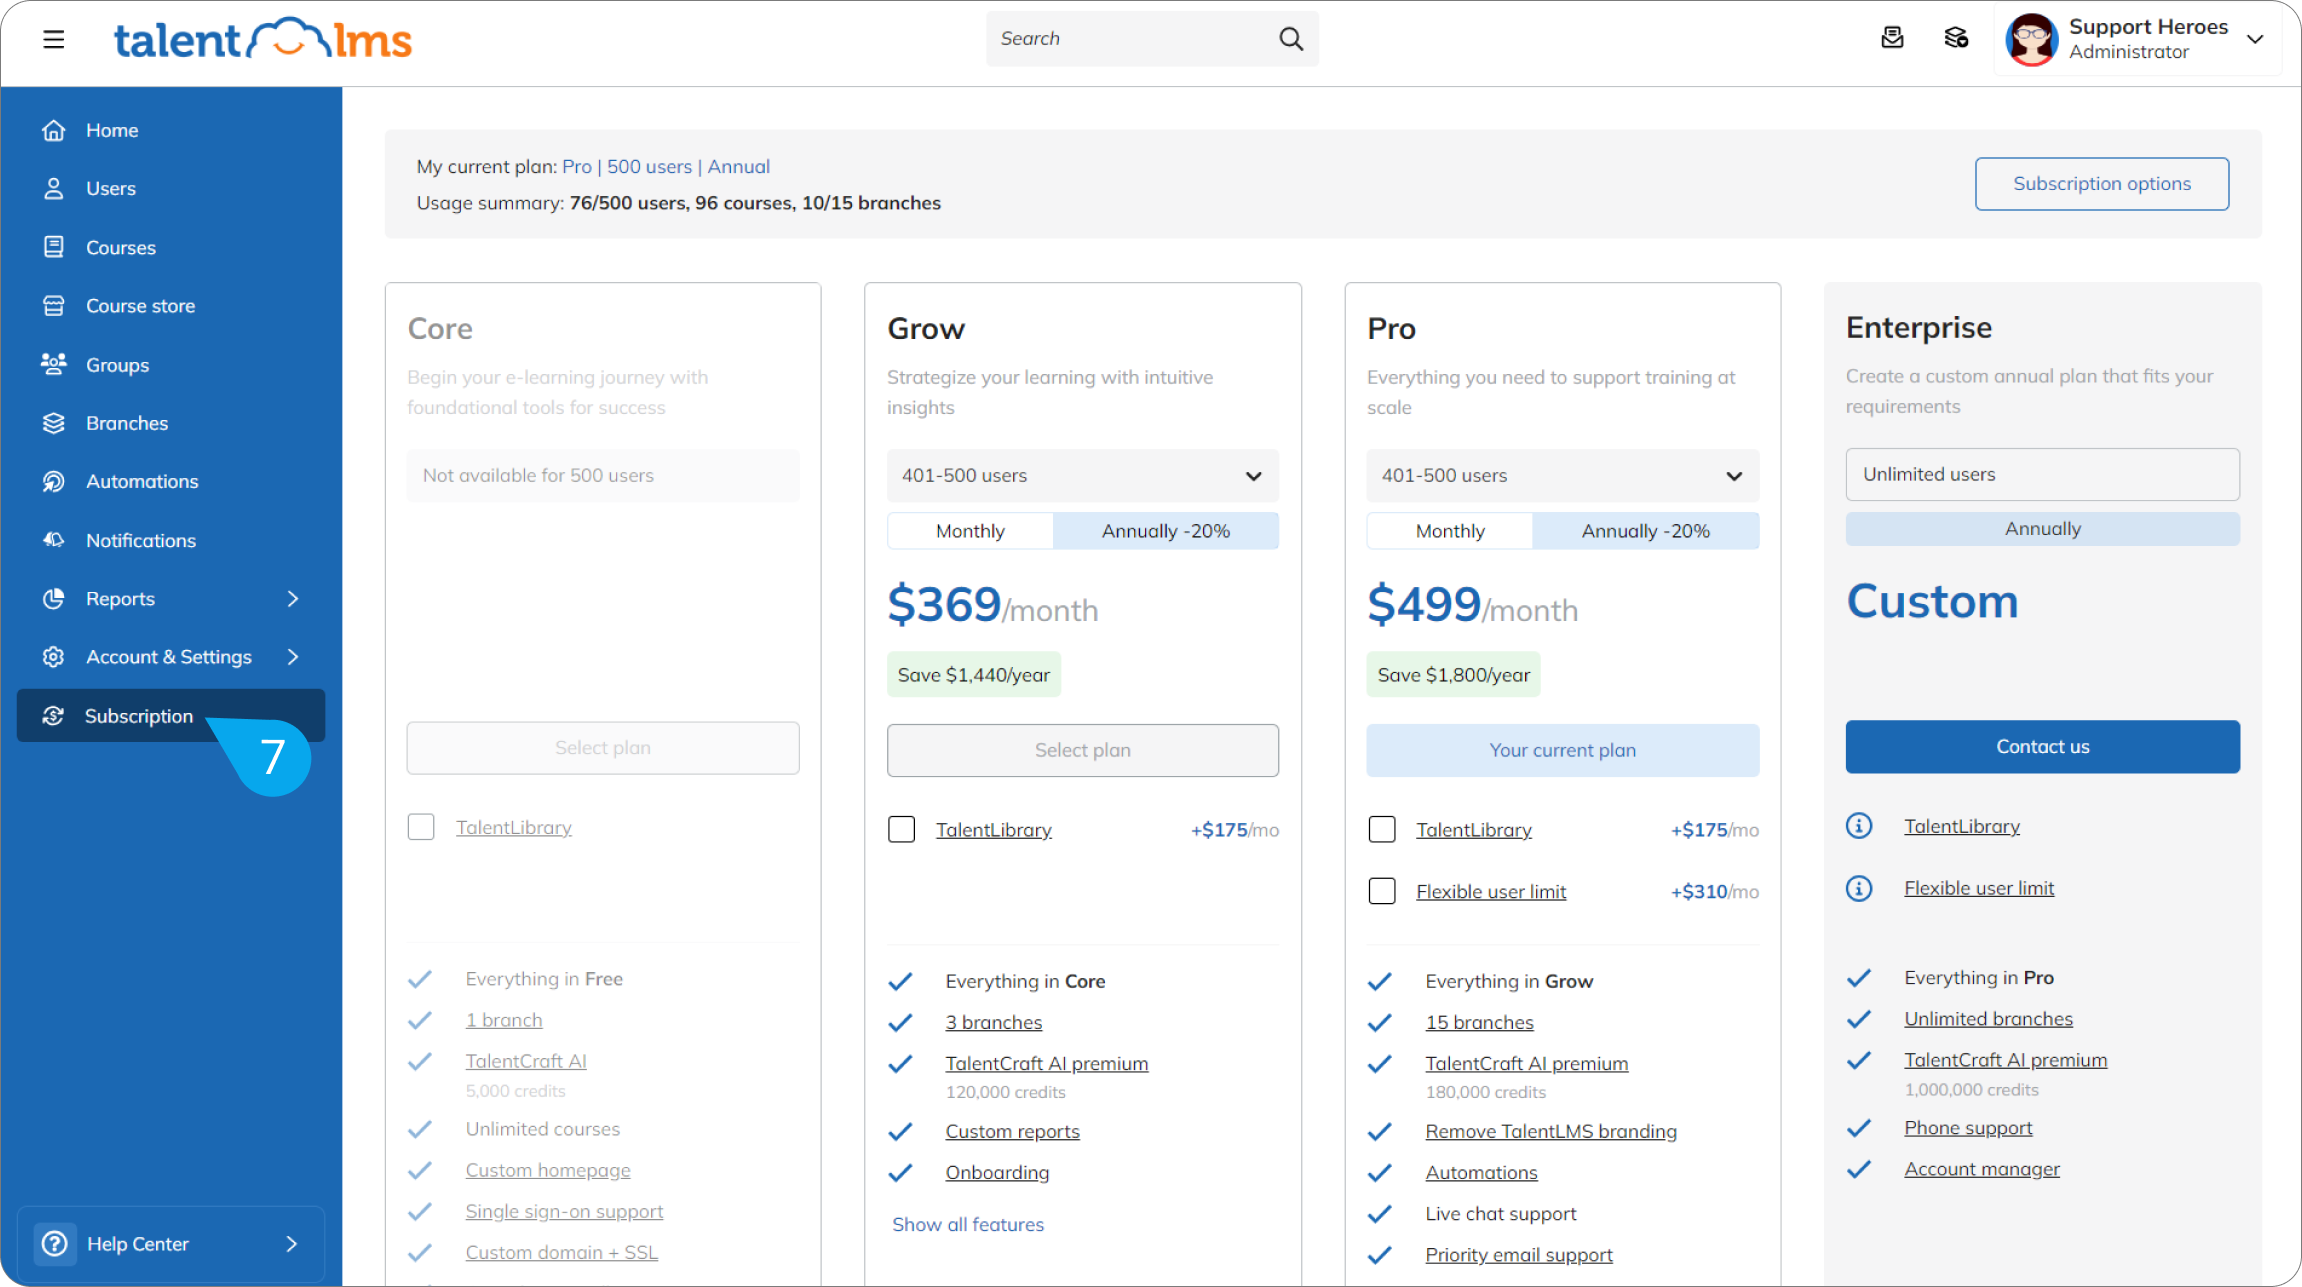Click the Subscription refresh icon

[x=54, y=716]
